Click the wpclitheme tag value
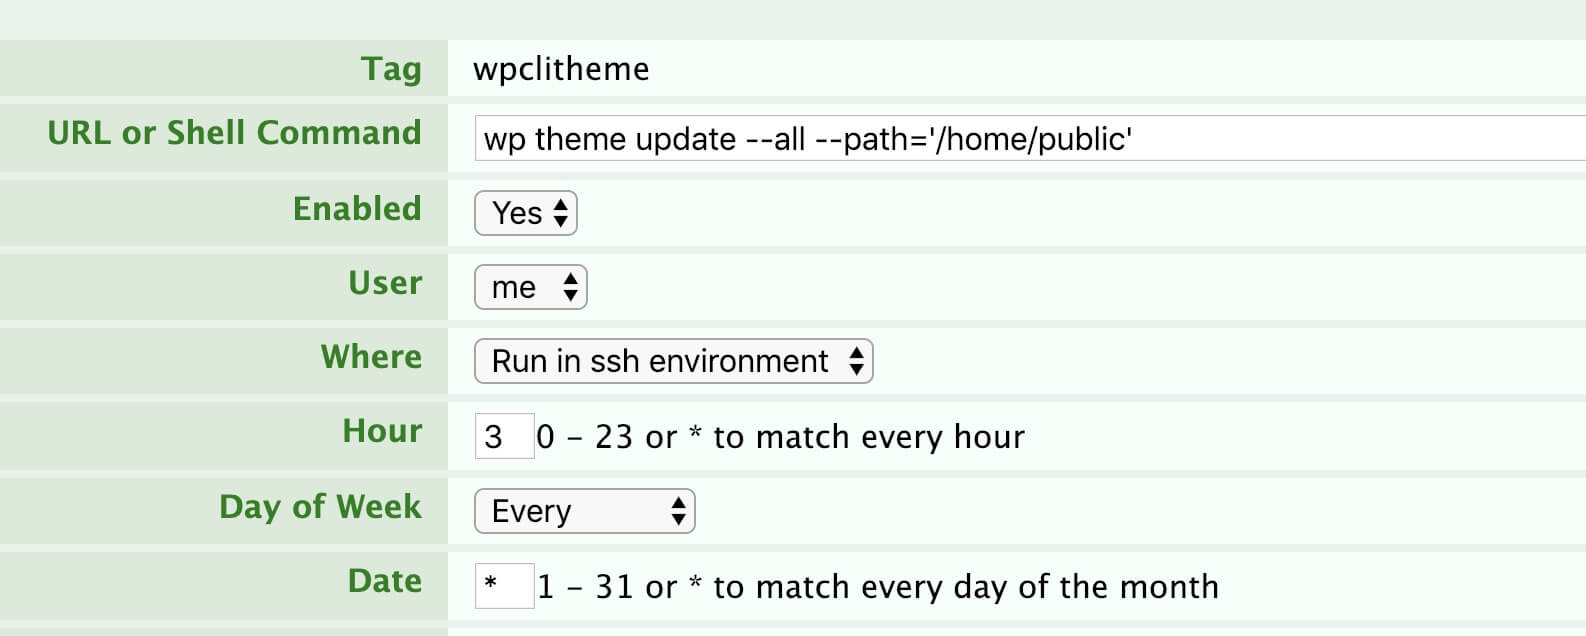 [x=561, y=69]
